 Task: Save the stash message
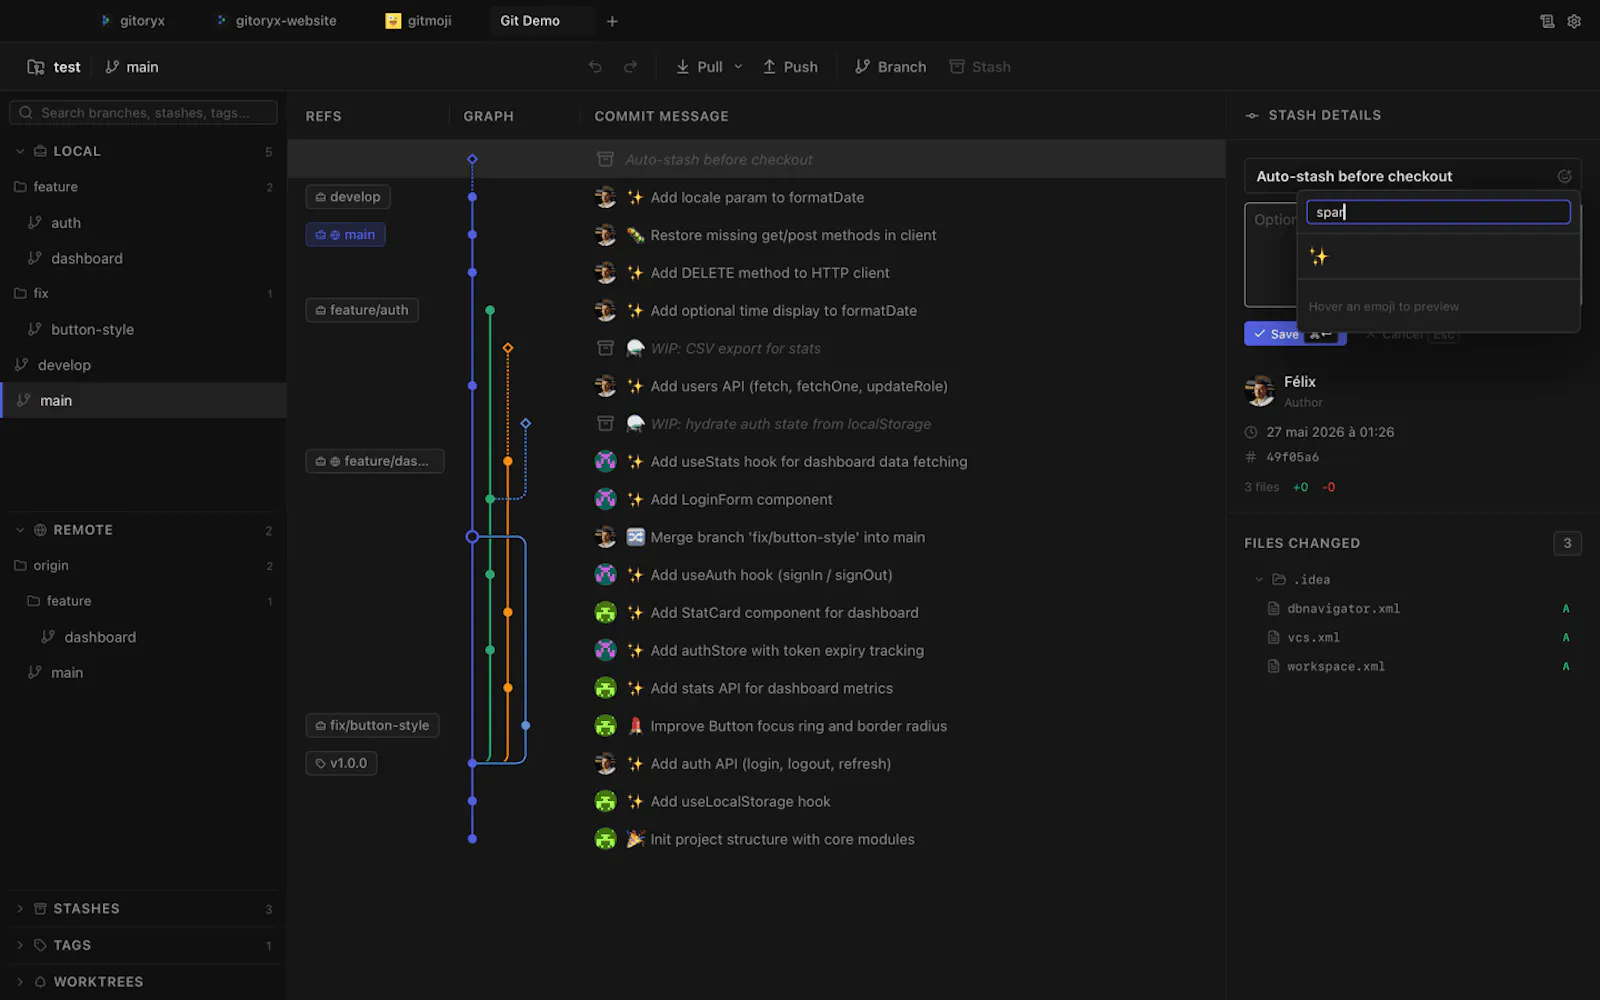point(1295,334)
